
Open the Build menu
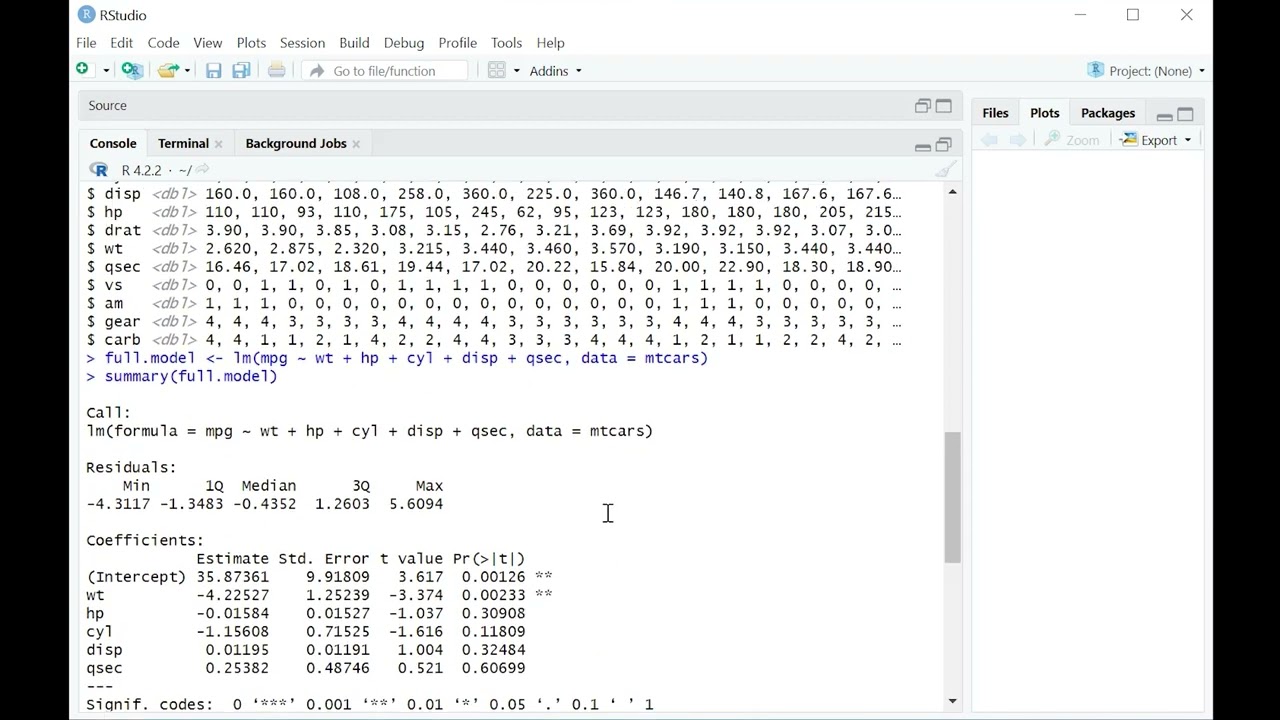click(x=354, y=43)
